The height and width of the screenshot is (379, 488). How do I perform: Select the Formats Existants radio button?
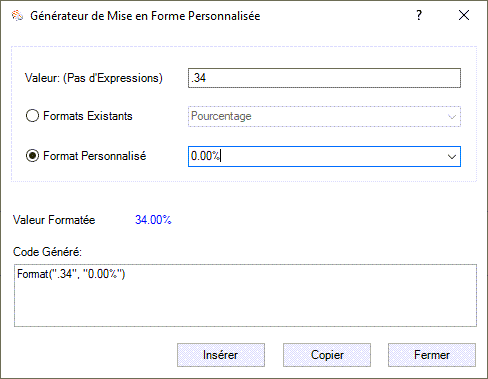tap(32, 116)
